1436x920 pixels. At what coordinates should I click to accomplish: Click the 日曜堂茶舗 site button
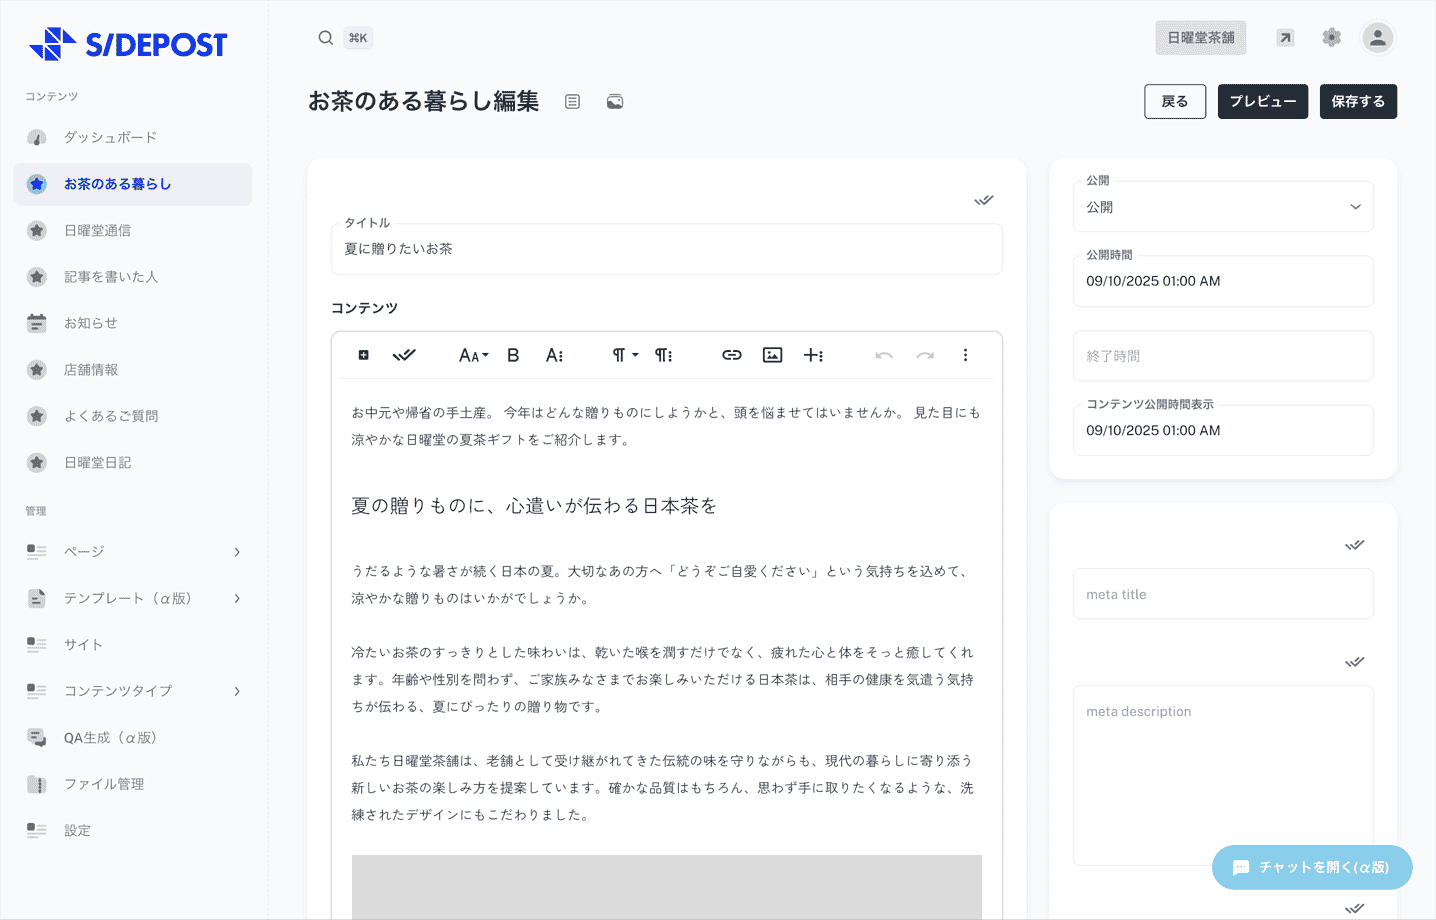(x=1201, y=38)
